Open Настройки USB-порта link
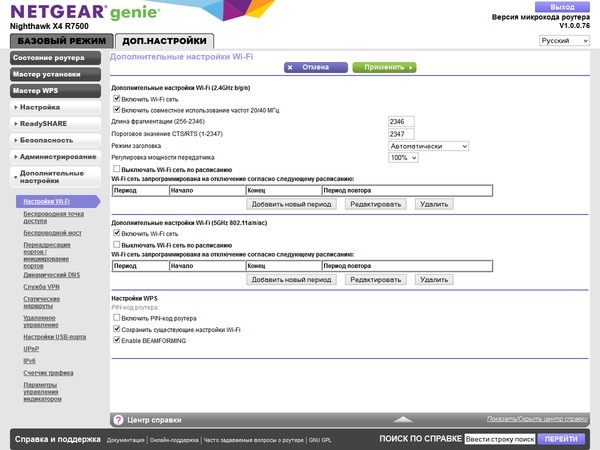Viewport: 600px width, 450px height. (x=54, y=337)
